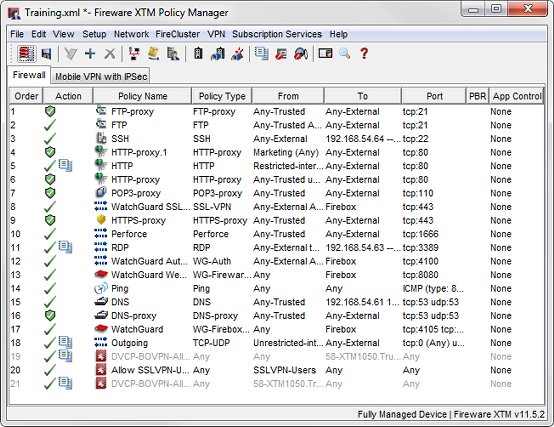The image size is (554, 427).
Task: Open the VPN menu
Action: [x=216, y=34]
